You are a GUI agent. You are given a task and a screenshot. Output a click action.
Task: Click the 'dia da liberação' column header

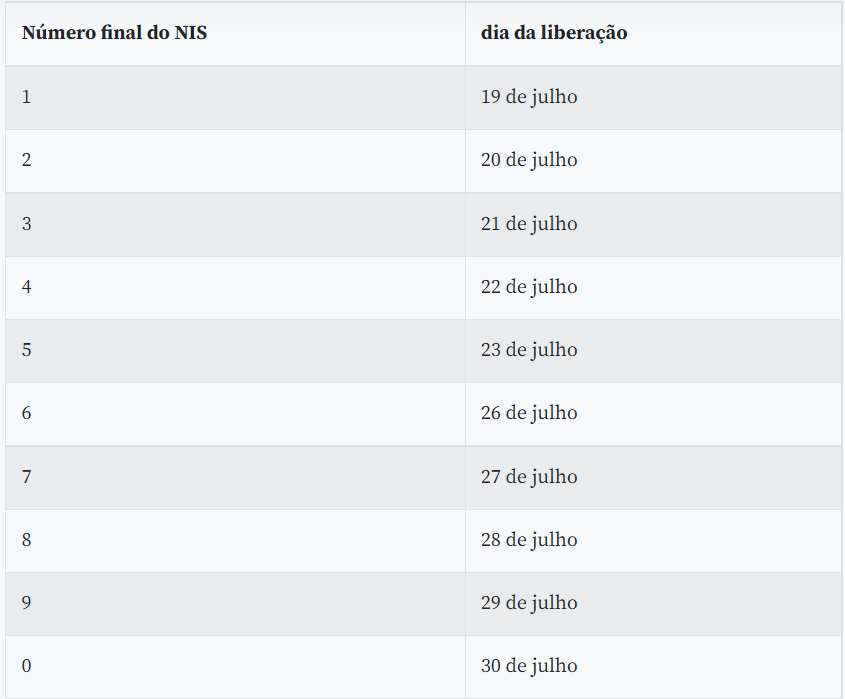[x=653, y=33]
